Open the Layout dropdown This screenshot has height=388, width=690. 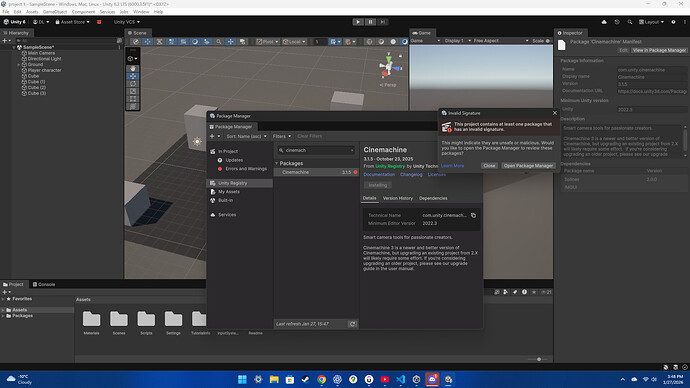click(x=651, y=22)
